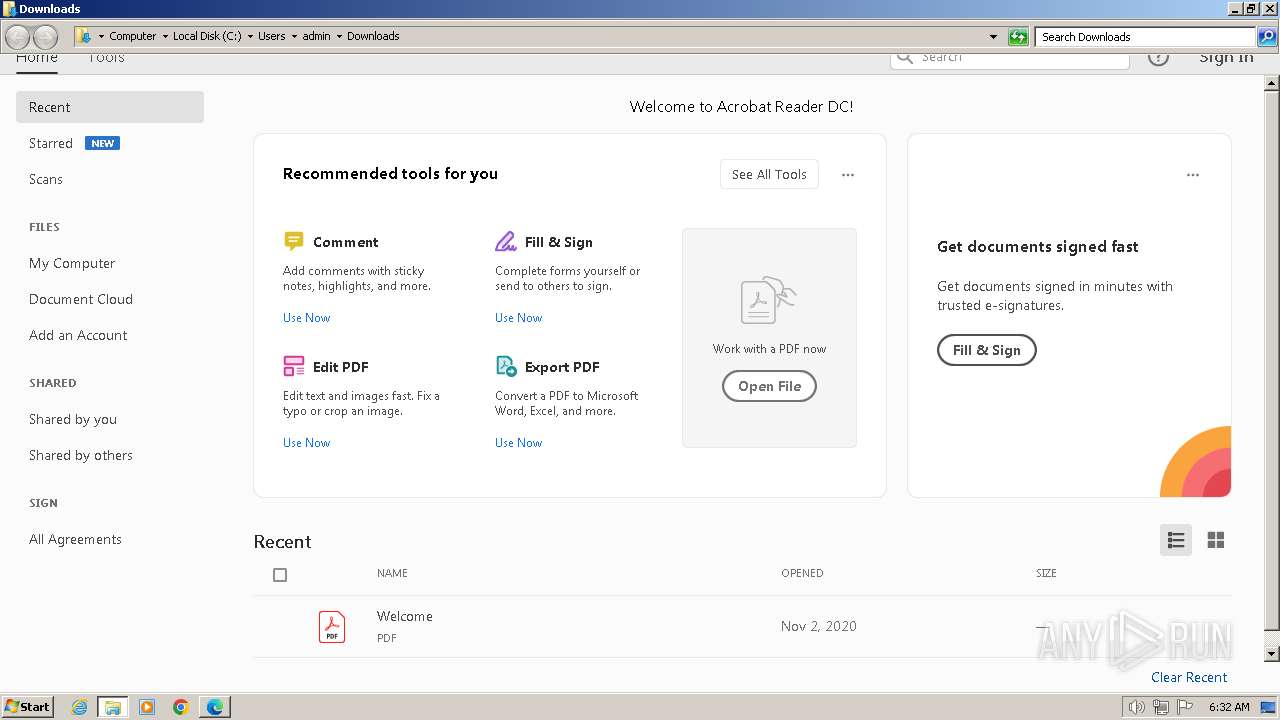Sort by SIZE column header
This screenshot has width=1280, height=720.
pyautogui.click(x=1046, y=573)
